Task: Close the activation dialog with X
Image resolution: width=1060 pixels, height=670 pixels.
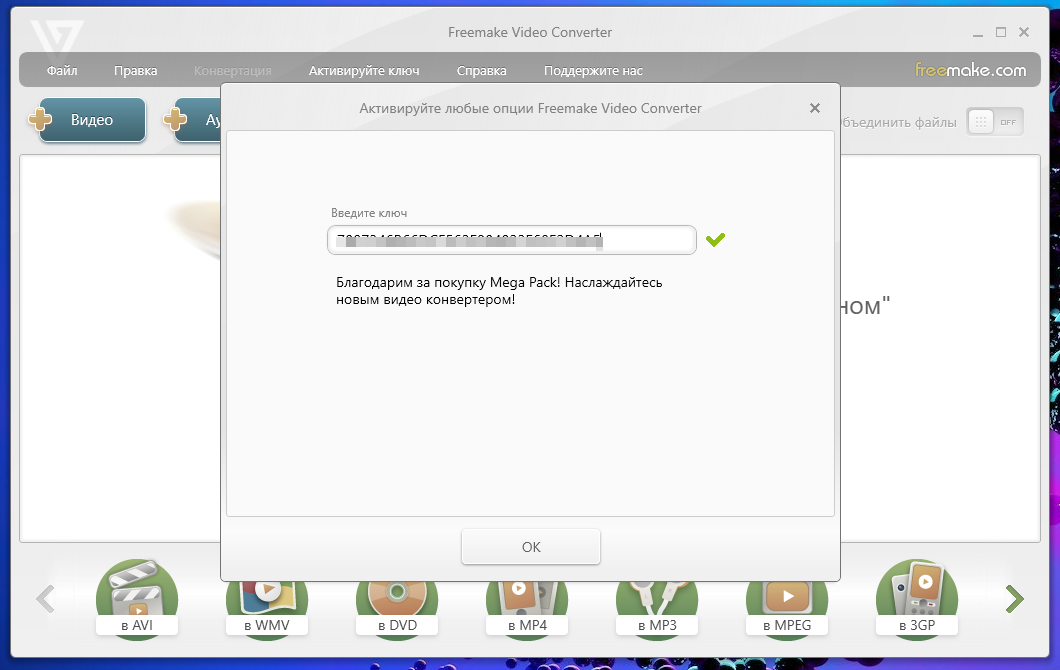Action: [815, 108]
